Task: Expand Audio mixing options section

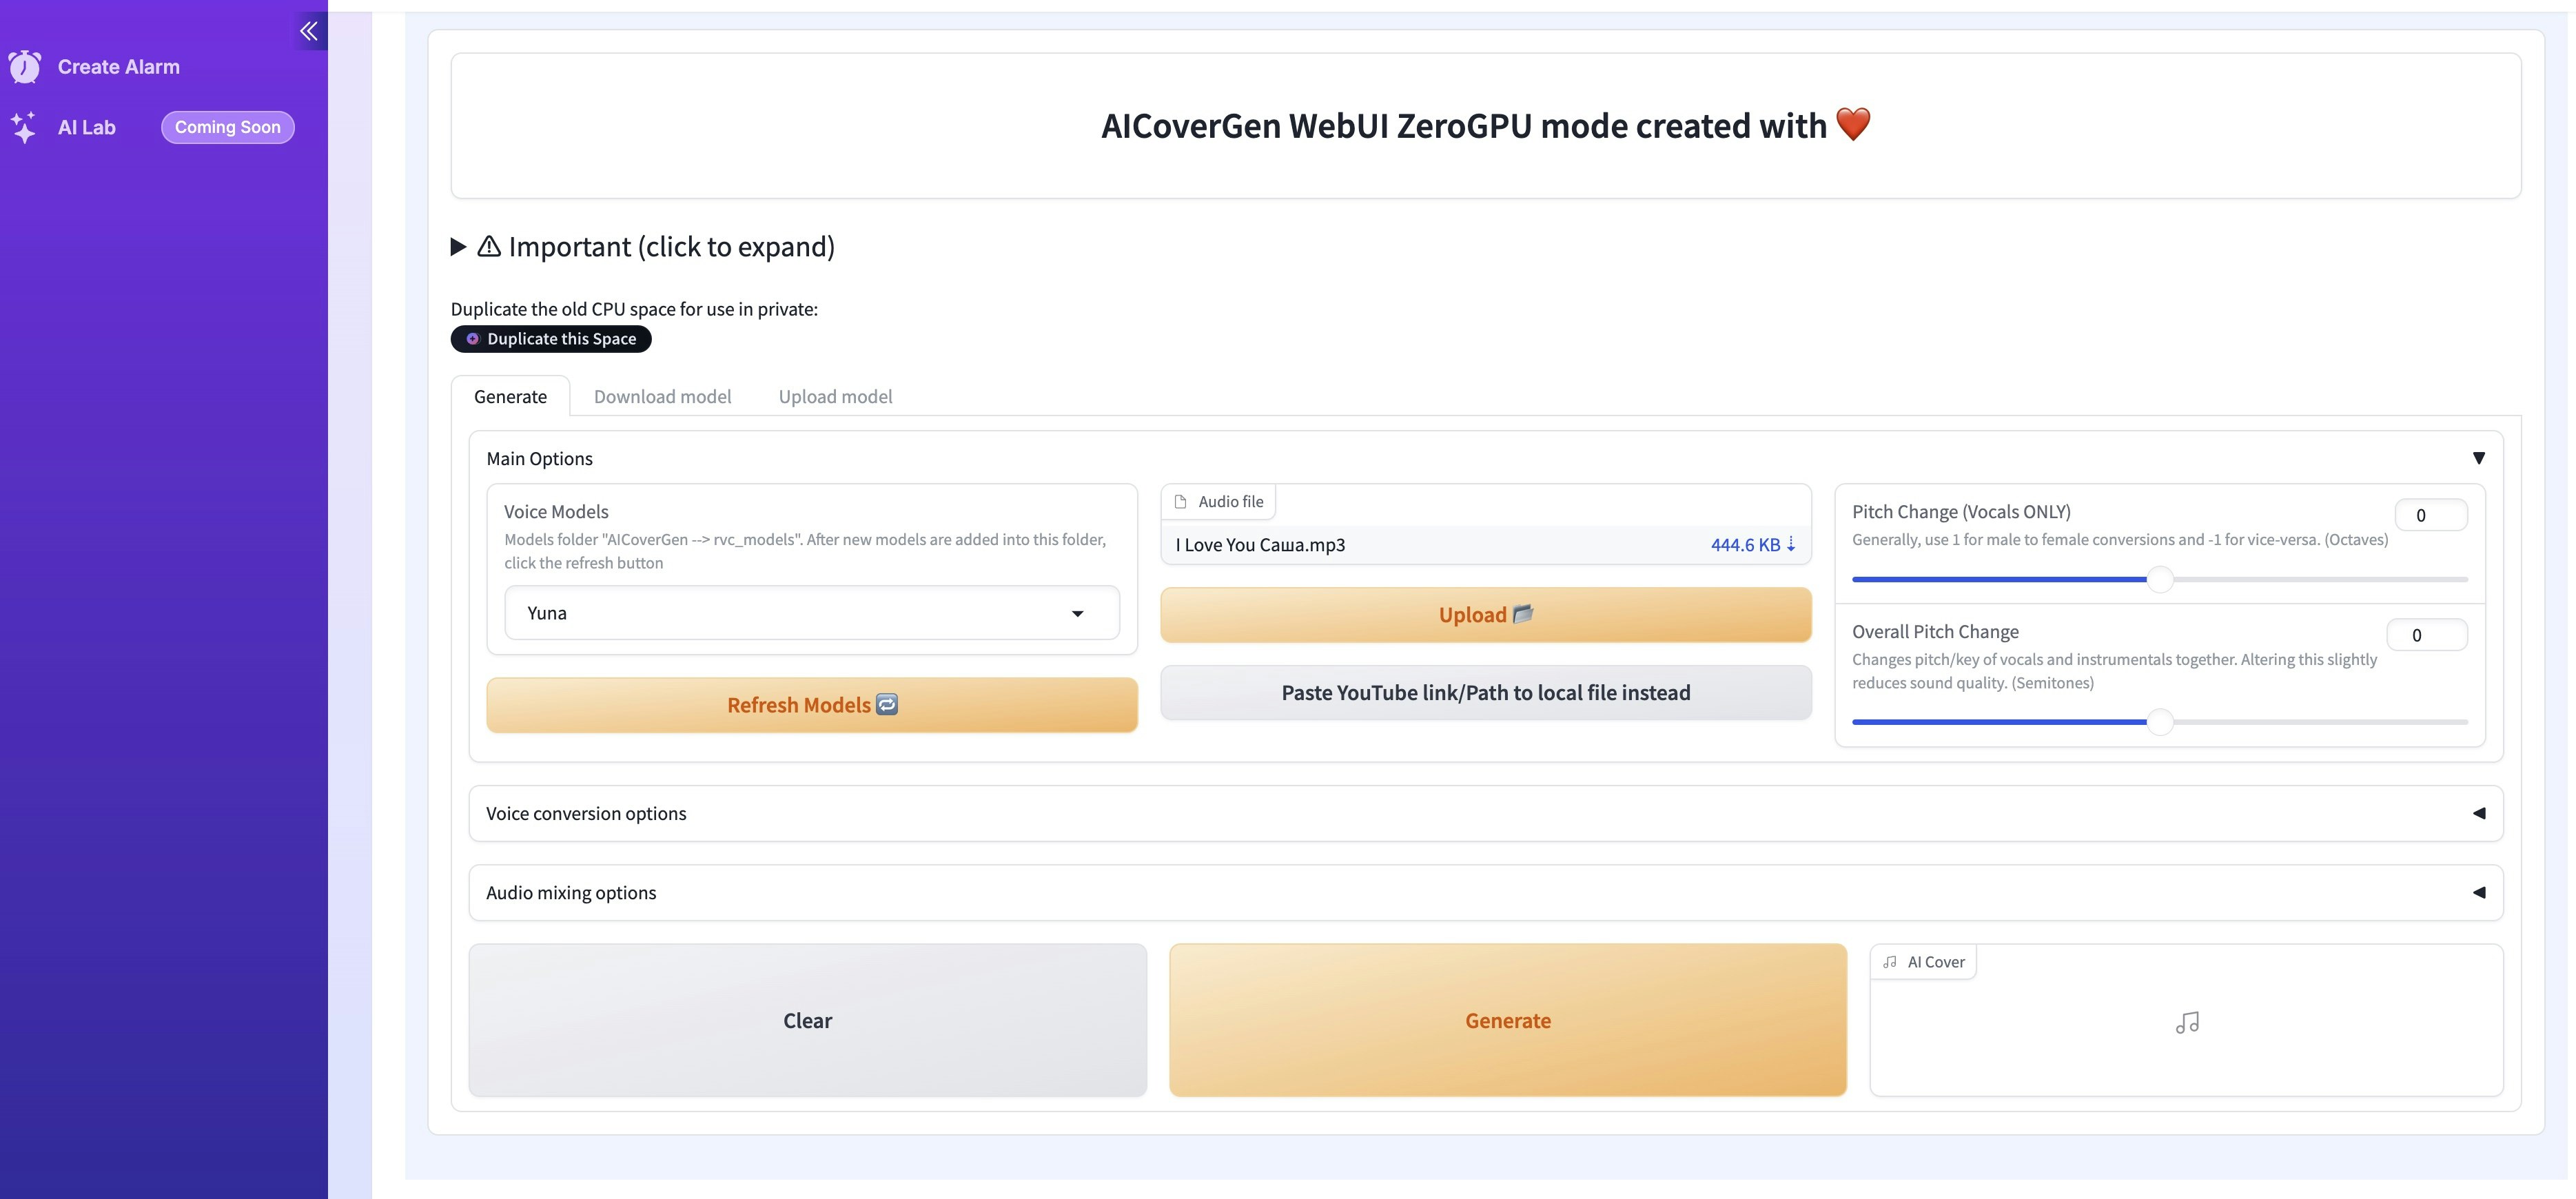Action: (x=2479, y=892)
